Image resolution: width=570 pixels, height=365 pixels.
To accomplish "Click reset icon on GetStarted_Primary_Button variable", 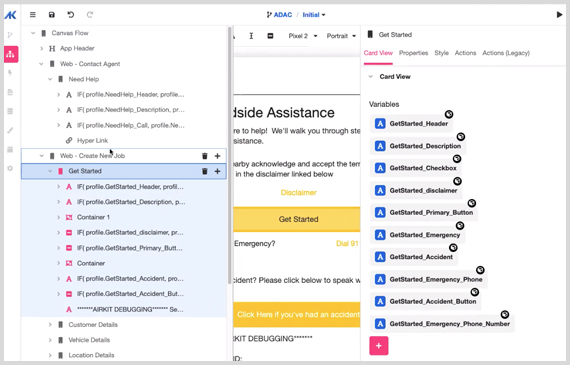I will [471, 203].
